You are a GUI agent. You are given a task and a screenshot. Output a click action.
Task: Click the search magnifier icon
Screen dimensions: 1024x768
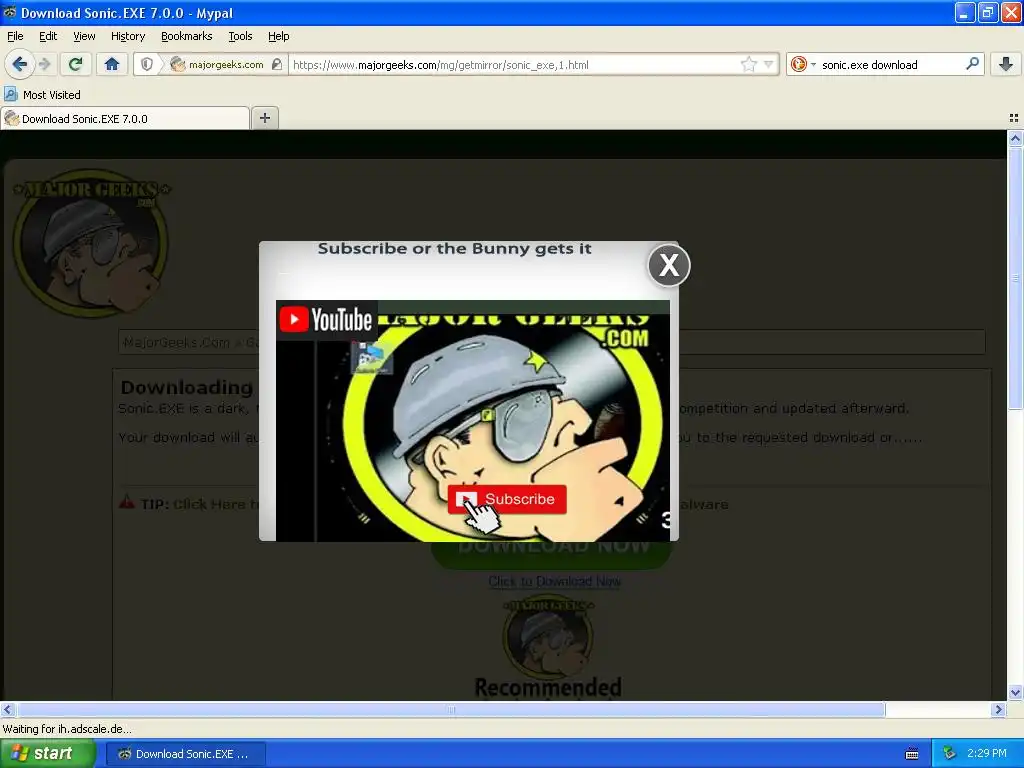[x=972, y=64]
